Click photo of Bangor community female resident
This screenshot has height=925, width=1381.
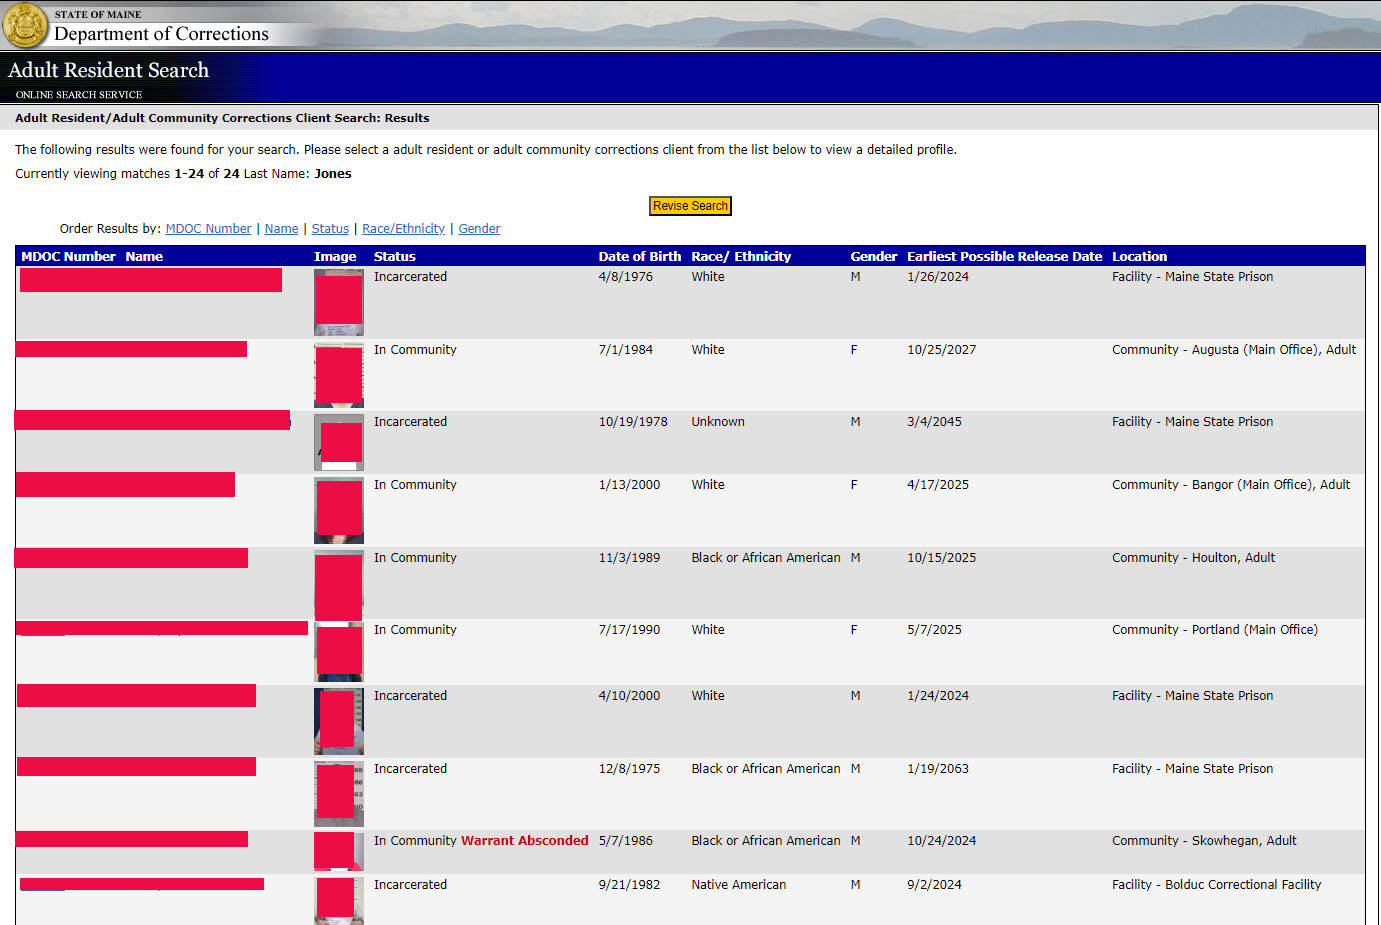click(338, 510)
